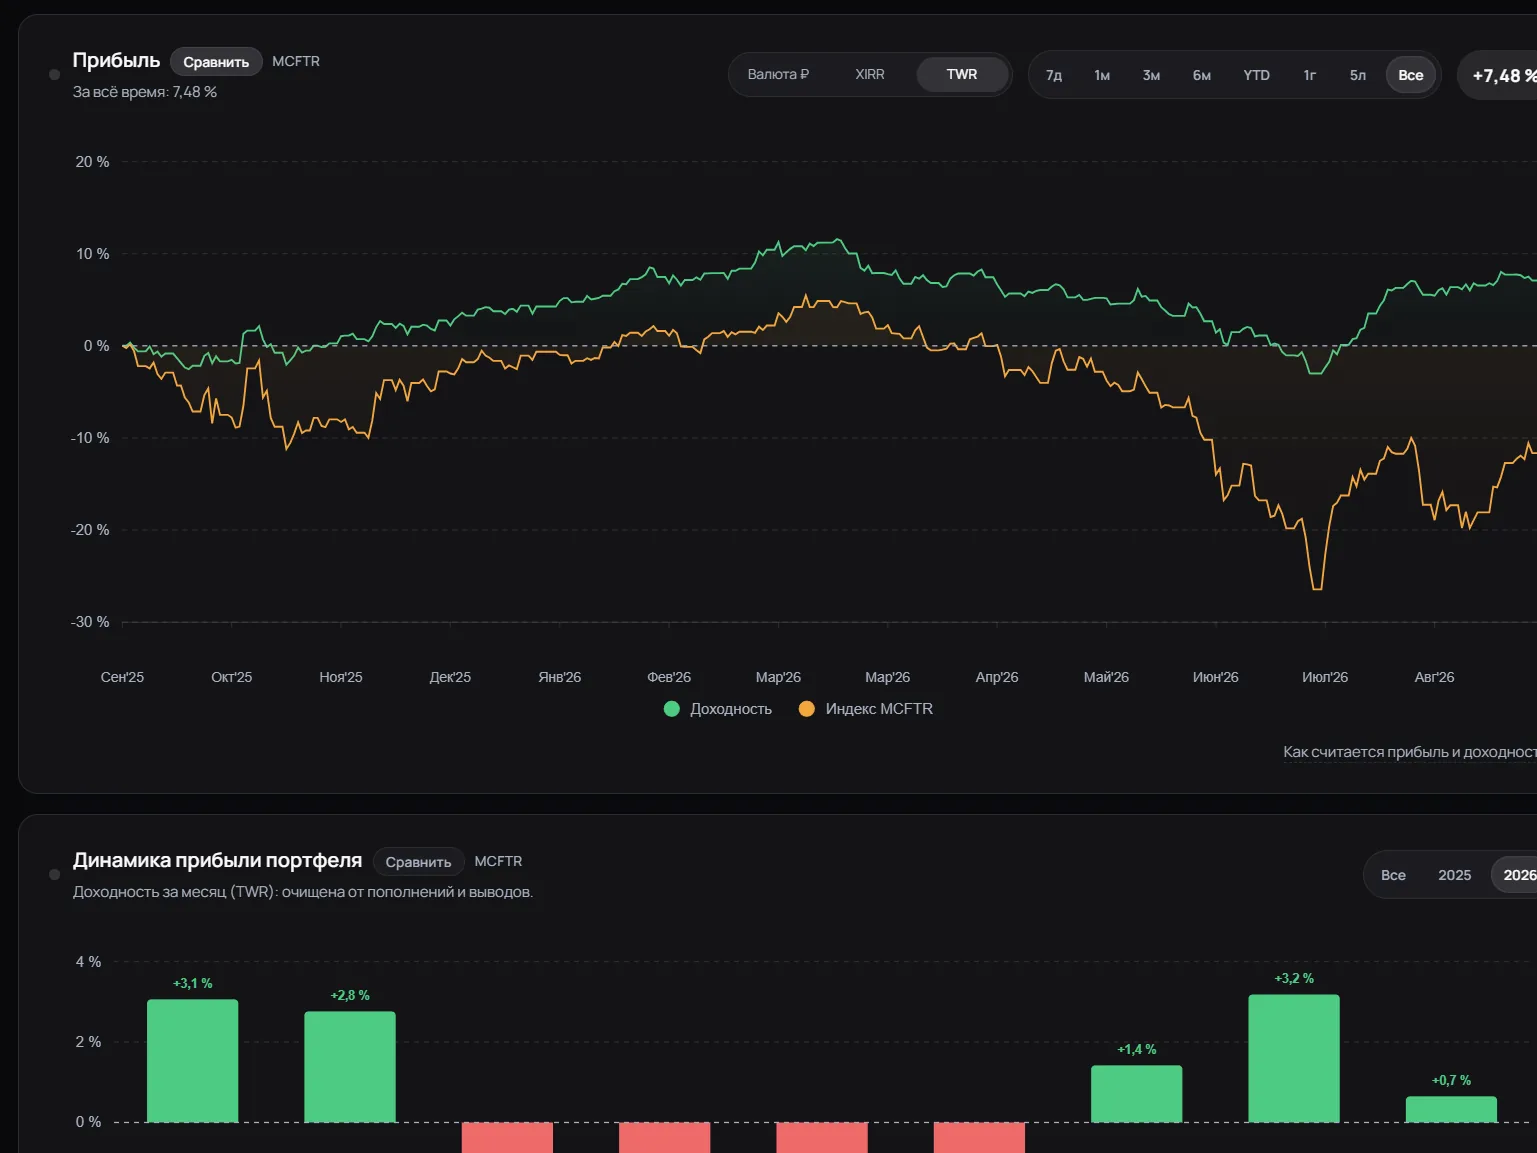Select the 7д time range
The image size is (1537, 1153).
[1054, 75]
